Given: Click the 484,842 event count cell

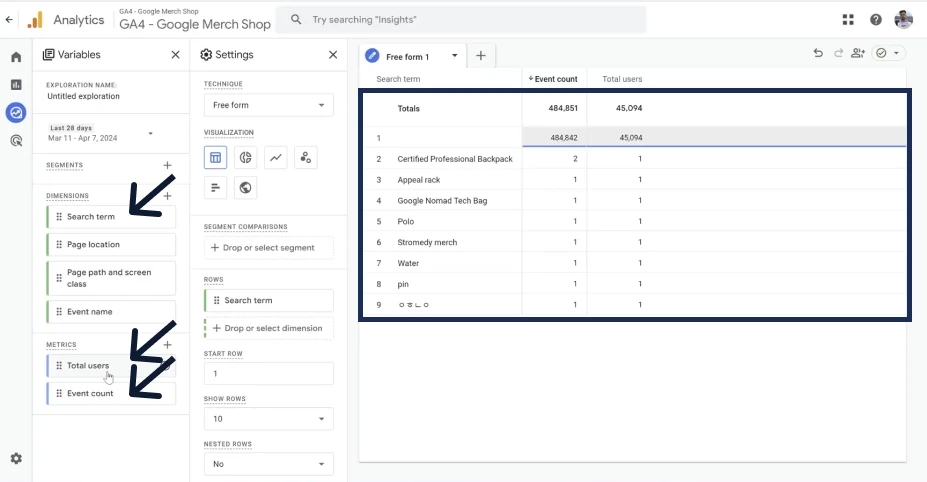Looking at the screenshot, I should pos(555,137).
